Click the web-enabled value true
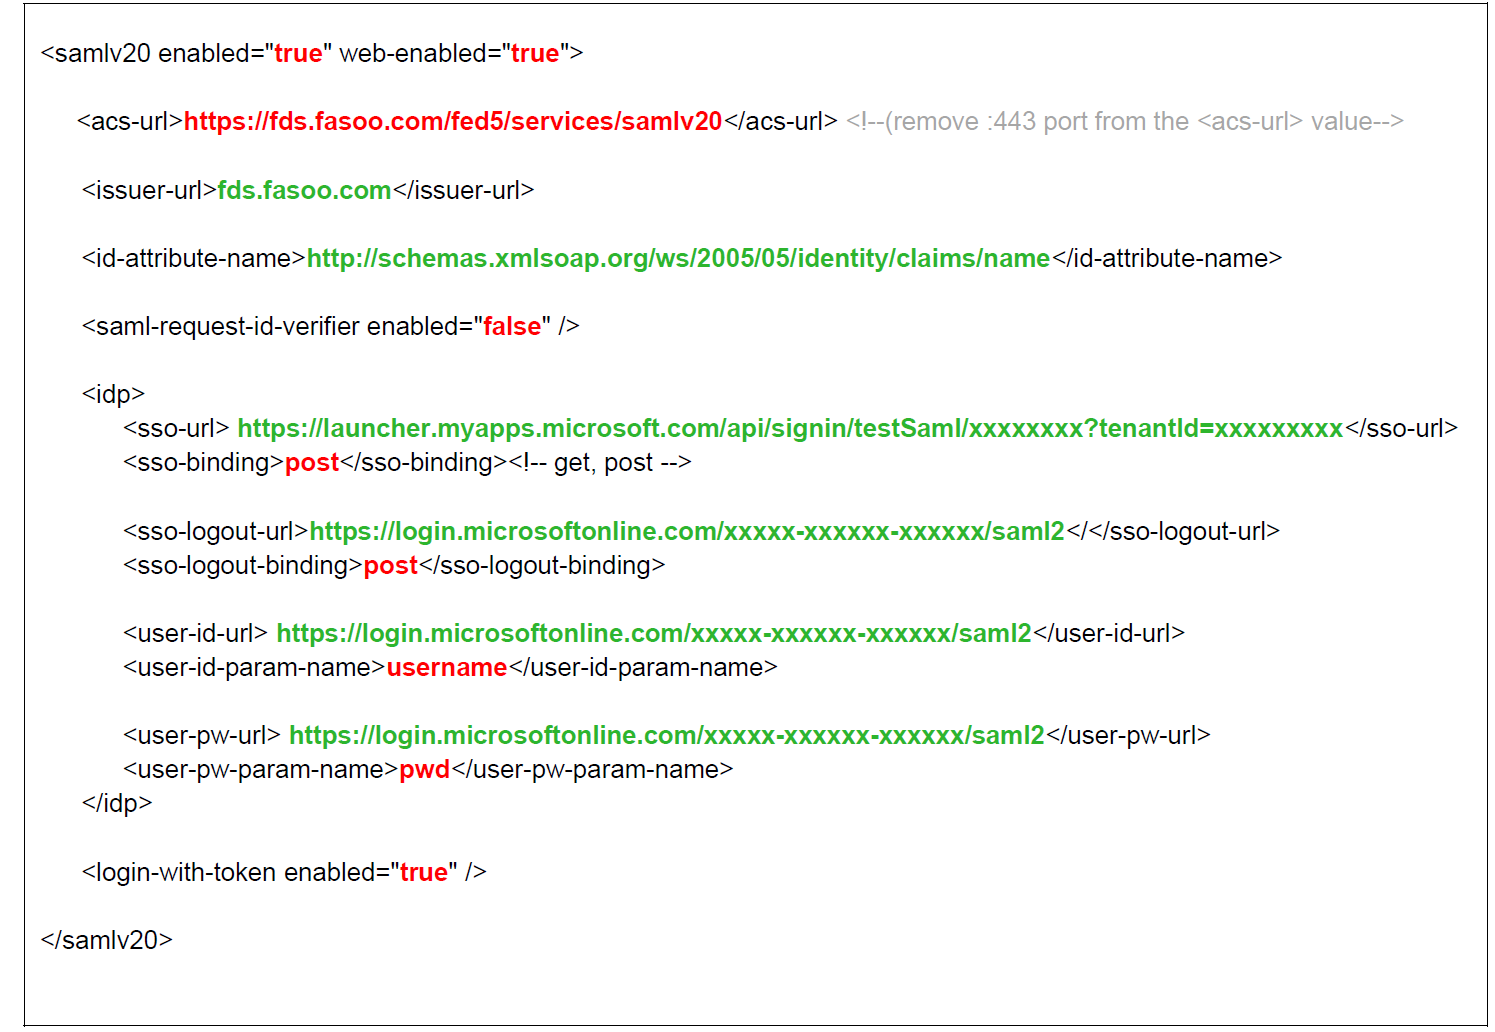1495x1032 pixels. point(535,54)
